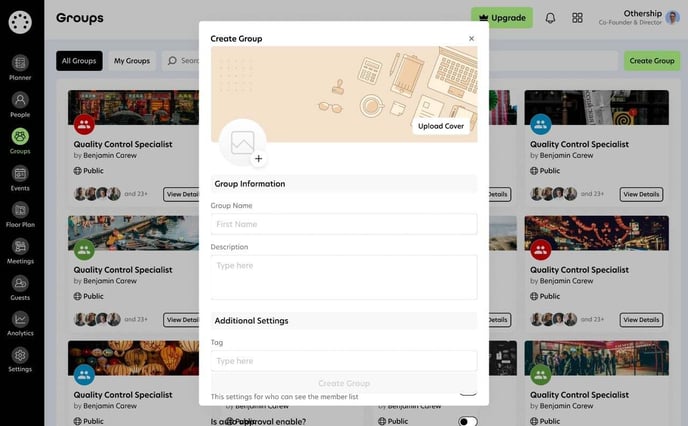
Task: Open notifications bell icon
Action: click(550, 18)
